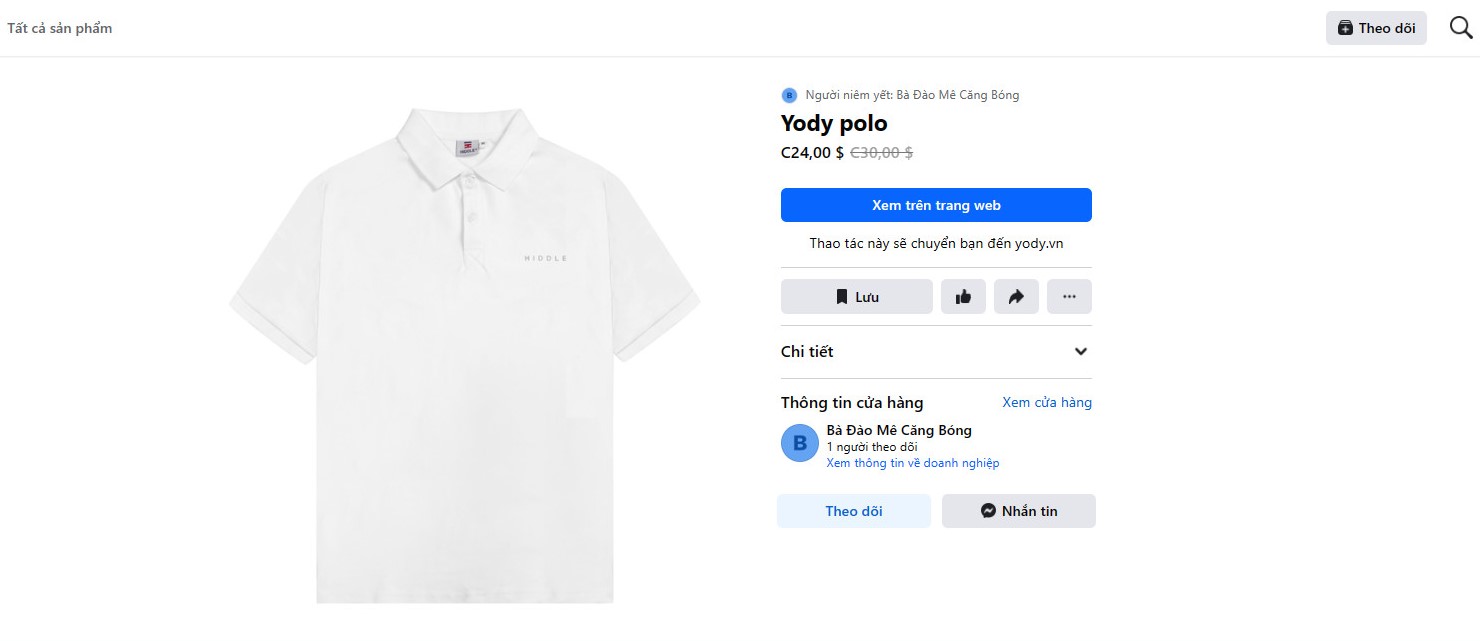This screenshot has width=1480, height=641.
Task: Click the thumbs-up like button
Action: [963, 297]
